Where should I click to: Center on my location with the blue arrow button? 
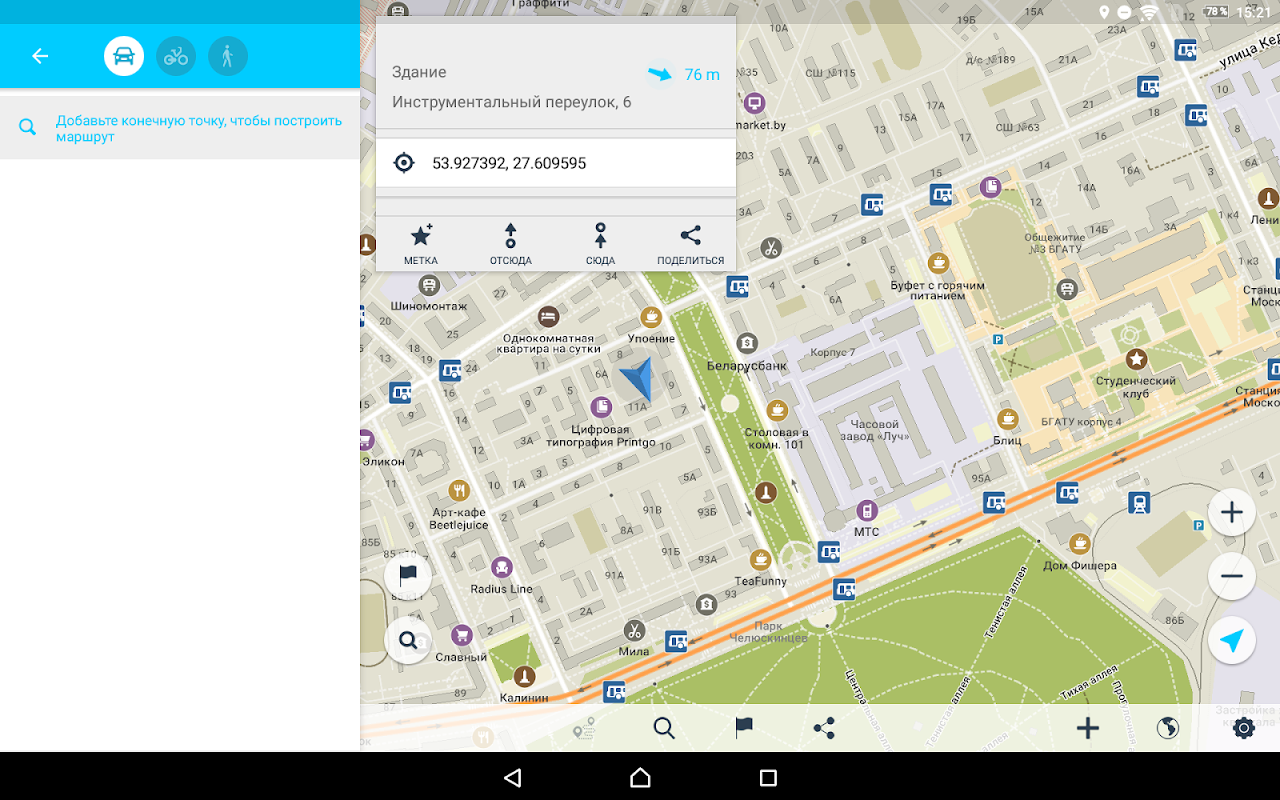click(1232, 641)
